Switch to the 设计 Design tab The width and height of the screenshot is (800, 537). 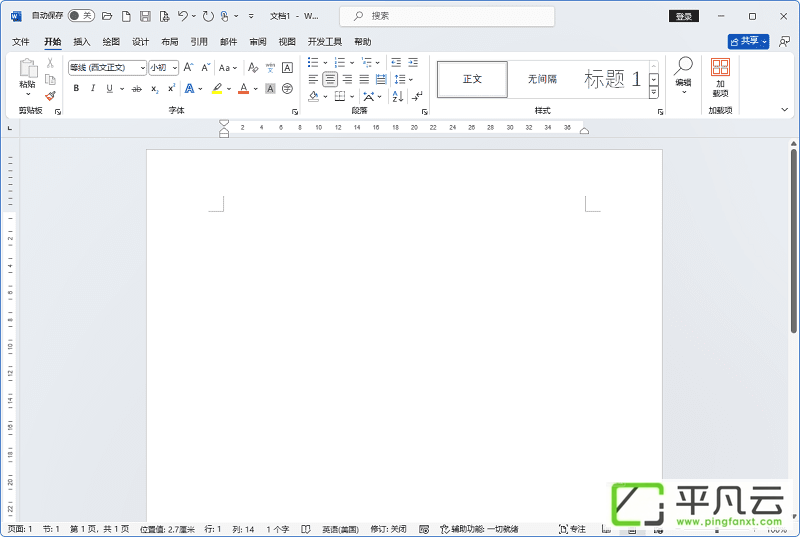[140, 42]
